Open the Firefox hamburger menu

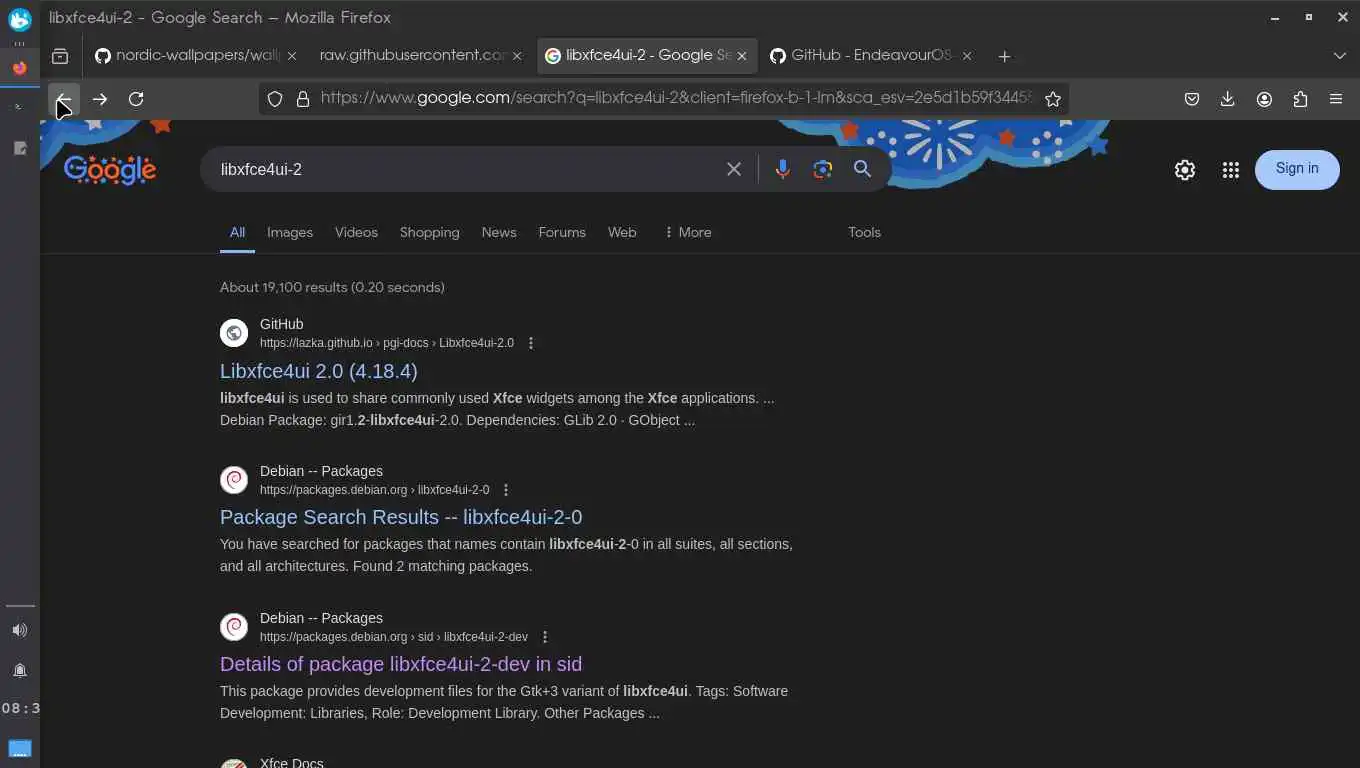click(1336, 99)
